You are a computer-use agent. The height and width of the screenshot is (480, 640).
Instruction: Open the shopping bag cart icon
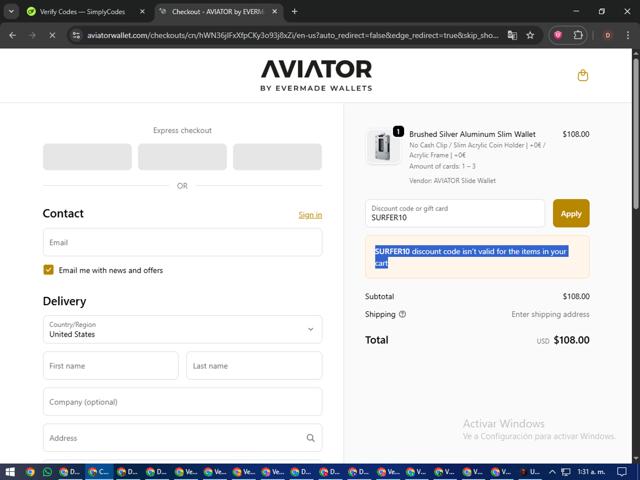pos(583,76)
